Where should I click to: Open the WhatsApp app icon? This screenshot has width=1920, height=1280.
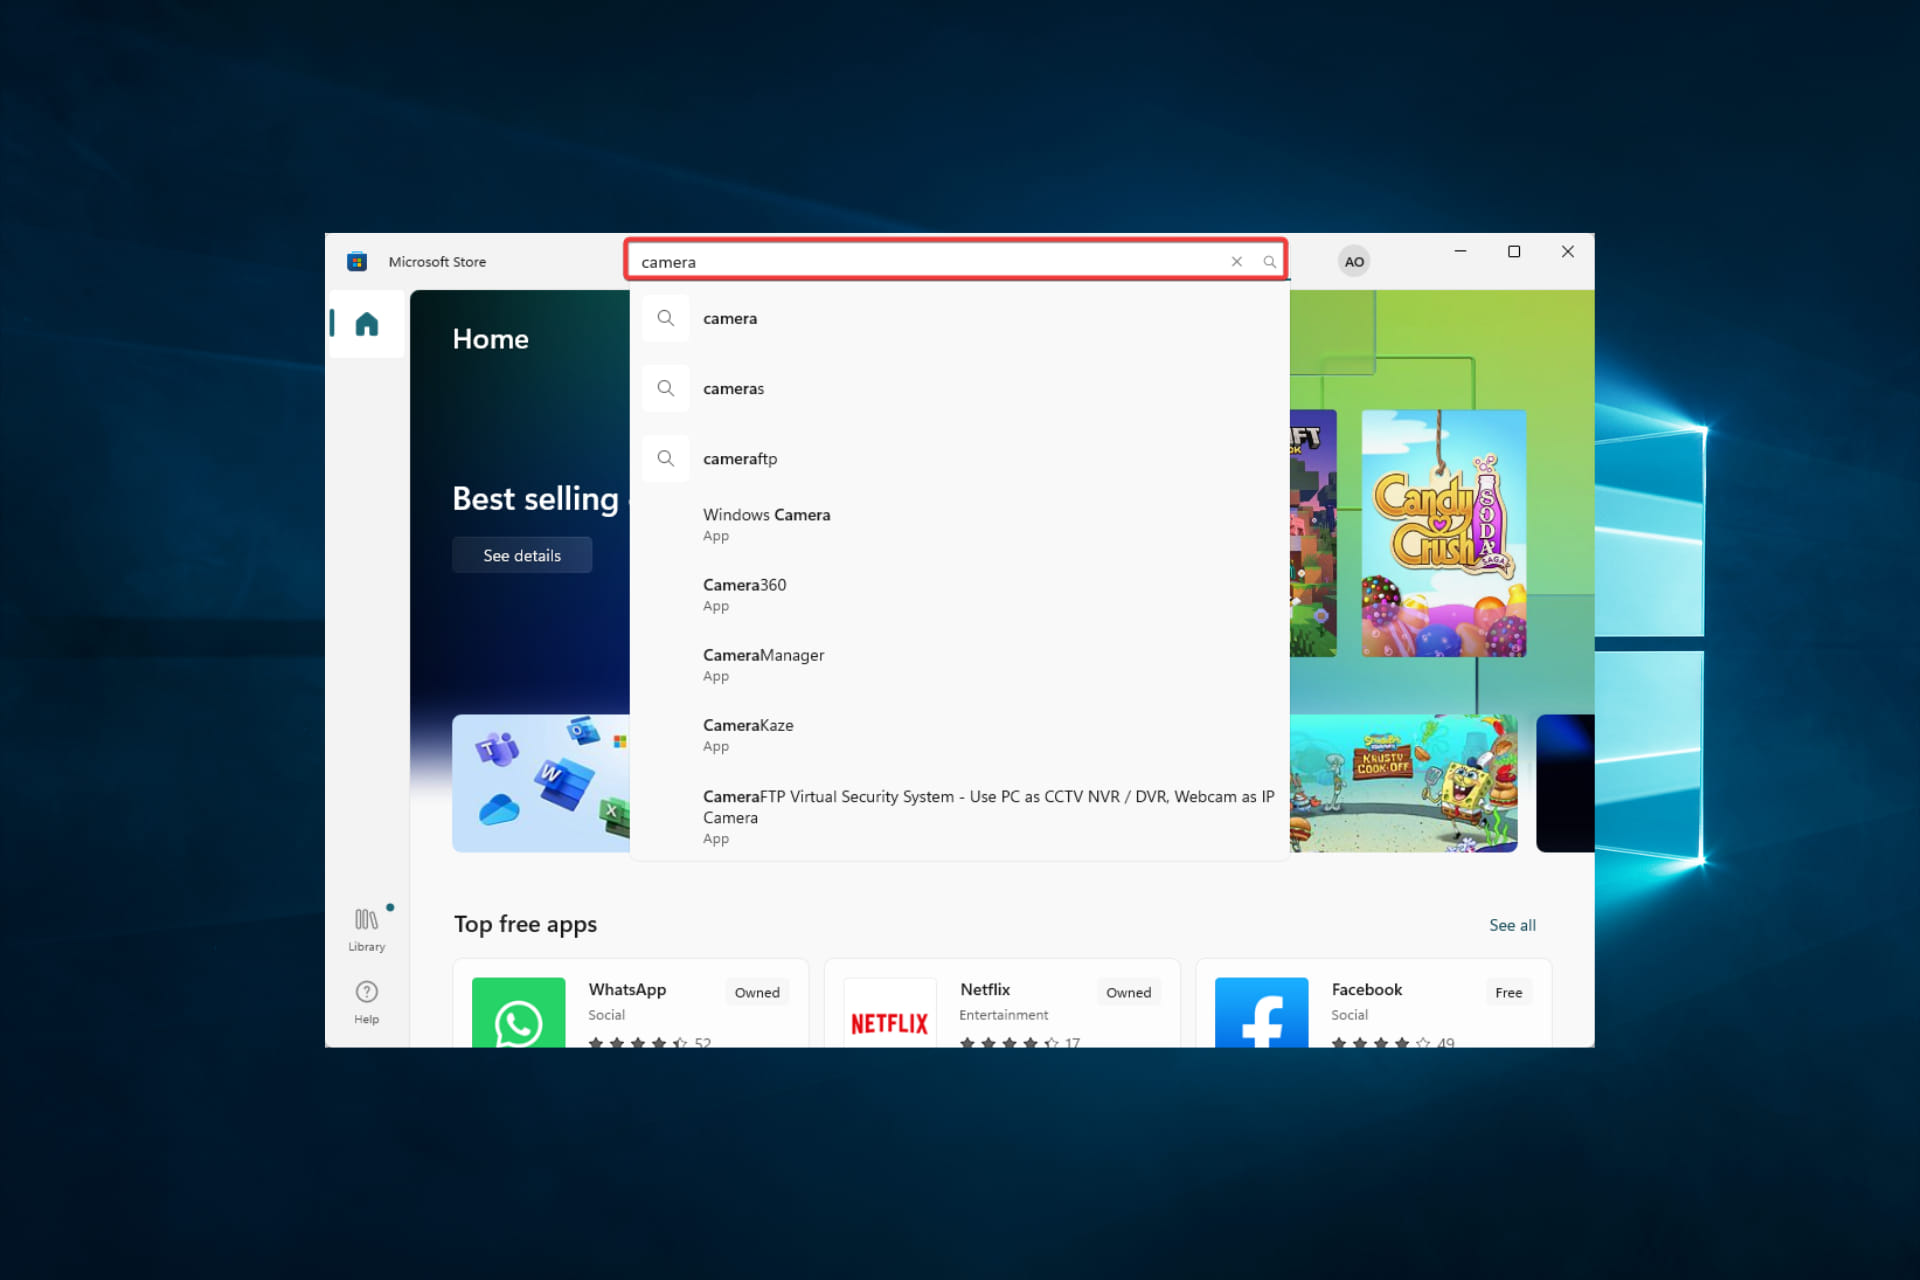point(518,1013)
